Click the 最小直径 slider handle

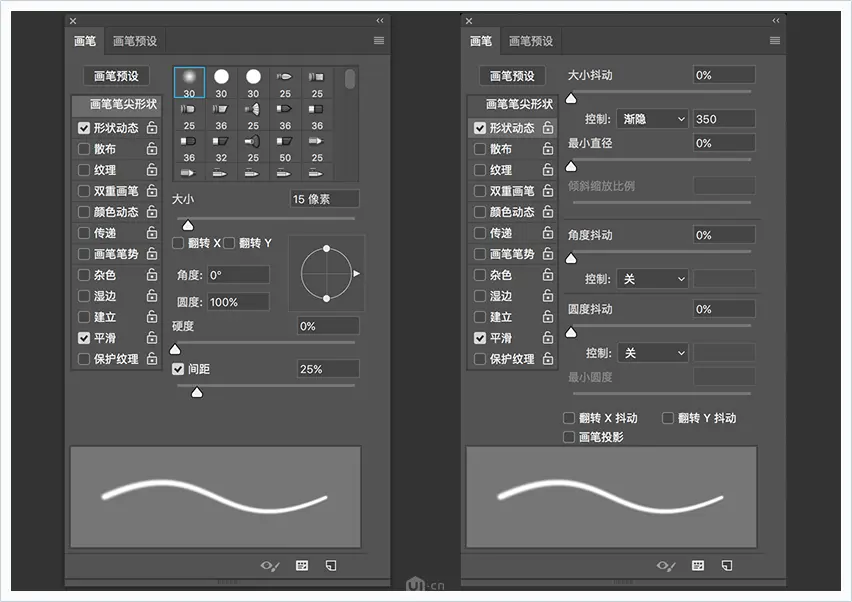pos(571,166)
